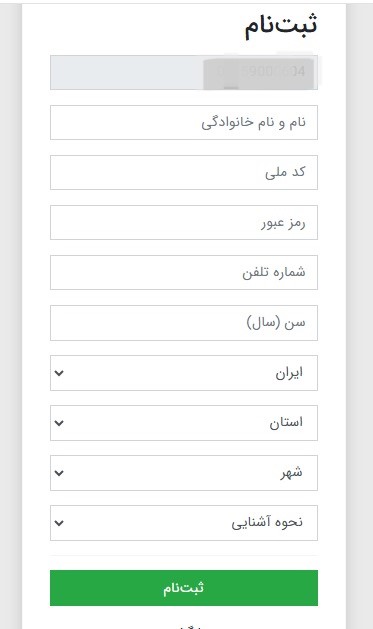Click the blurred number text in the disabled field
Screen dimensions: 373x629
pos(262,72)
